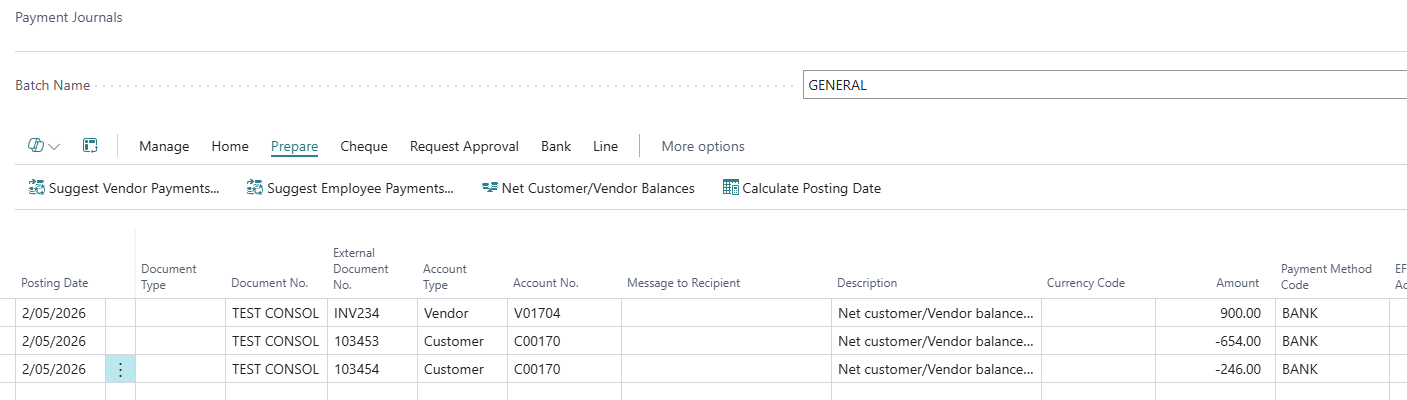Click the Suggest Employee Payments icon

point(255,188)
